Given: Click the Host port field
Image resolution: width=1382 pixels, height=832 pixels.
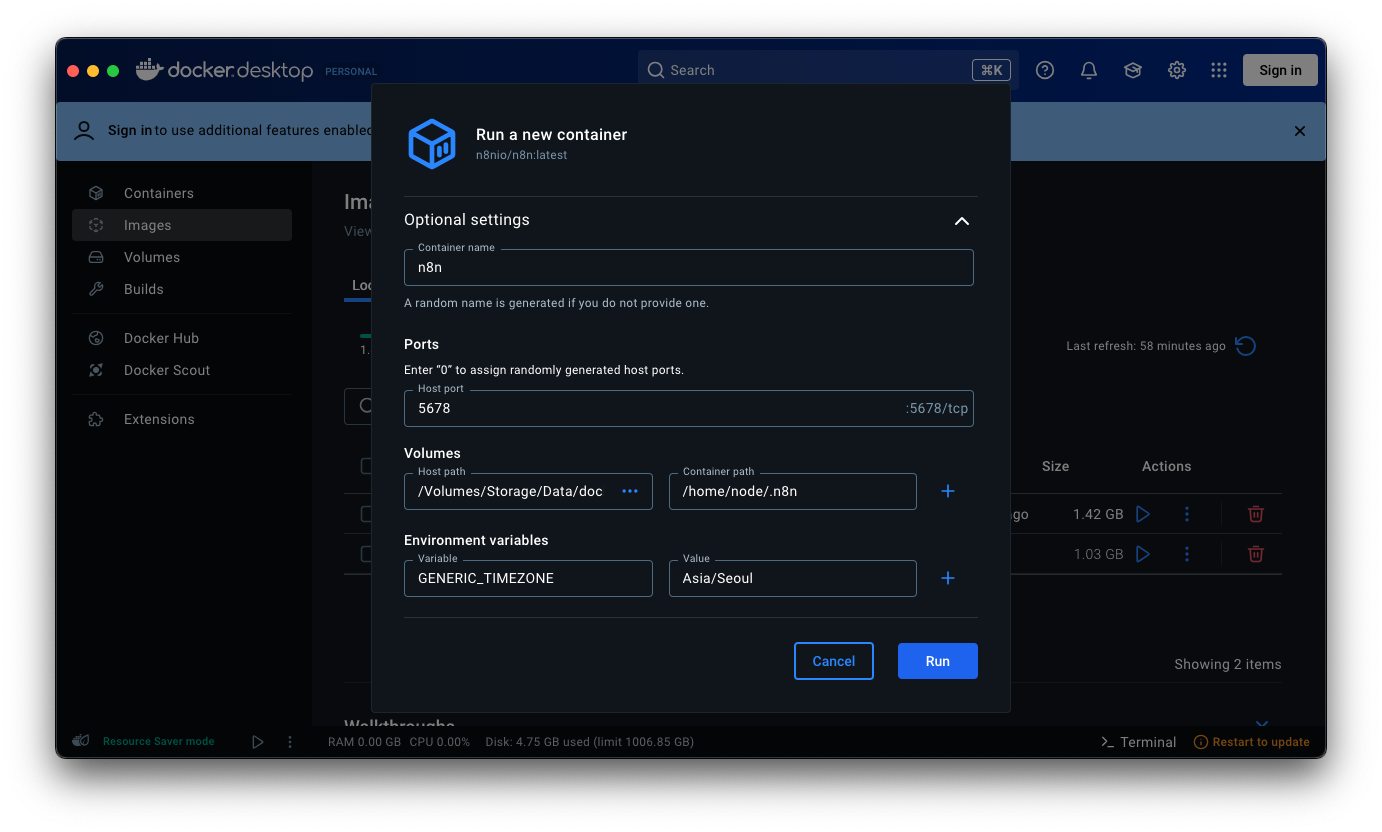Looking at the screenshot, I should tap(689, 408).
